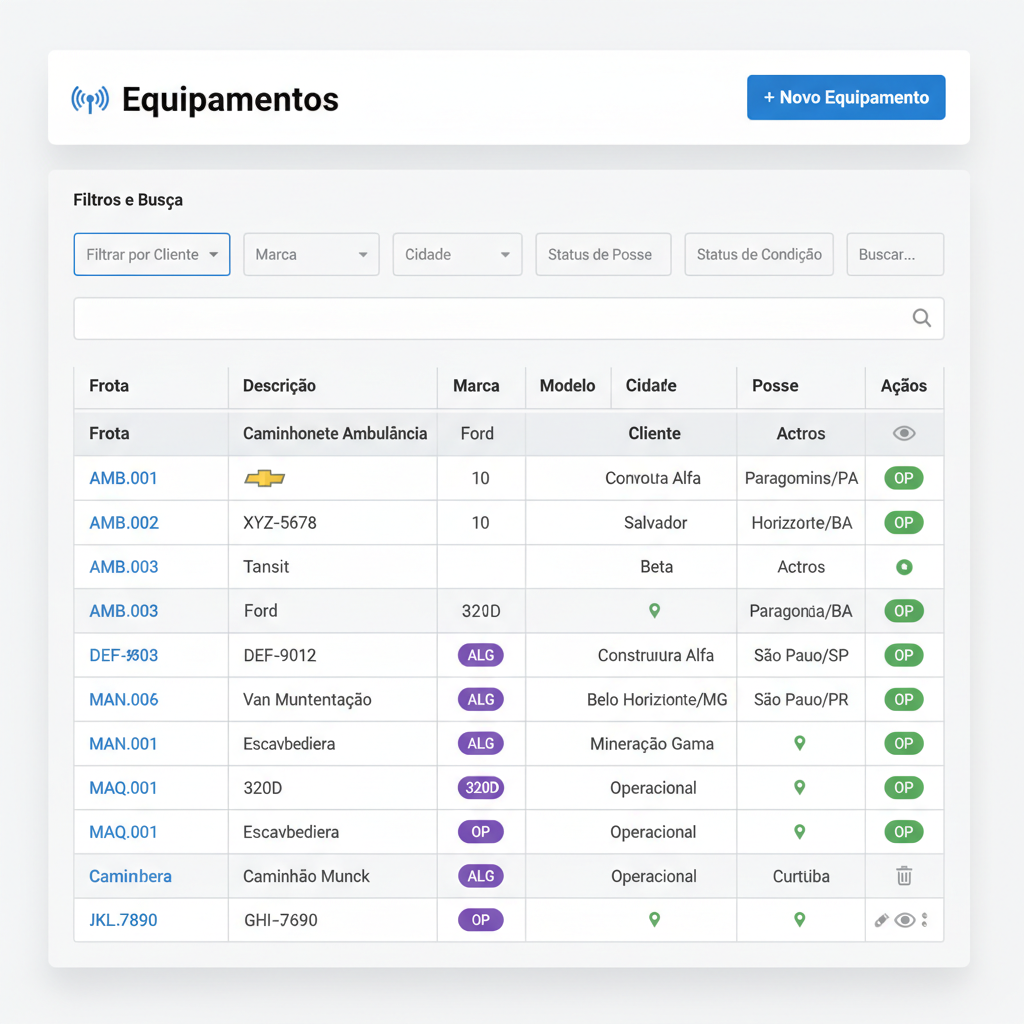Open the Filtrar por Cliente dropdown
The height and width of the screenshot is (1024, 1024).
[x=152, y=255]
